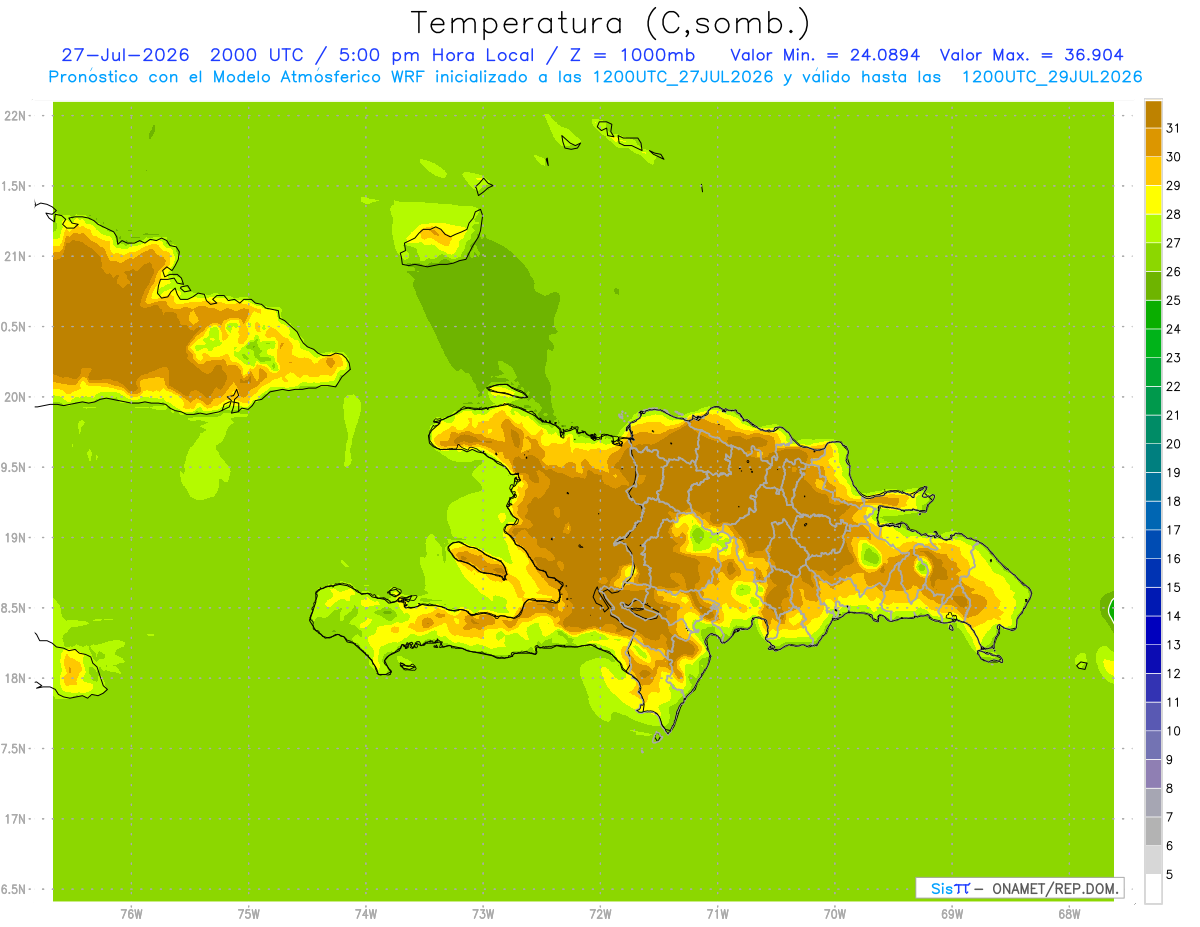
Task: Click latitude axis label "17N"
Action: [15, 819]
